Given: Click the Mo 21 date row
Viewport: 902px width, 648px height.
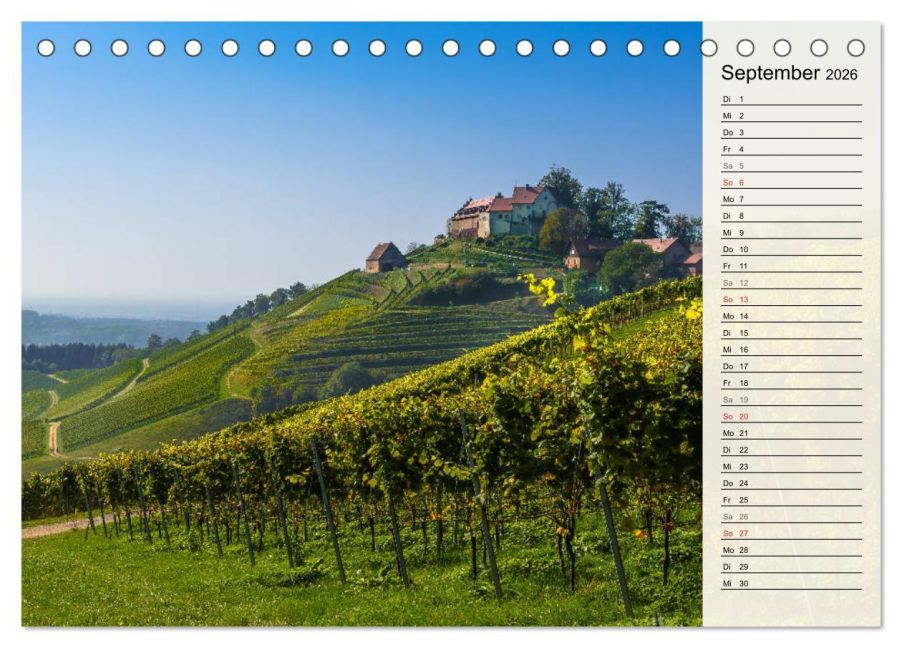Looking at the screenshot, I should click(x=790, y=433).
